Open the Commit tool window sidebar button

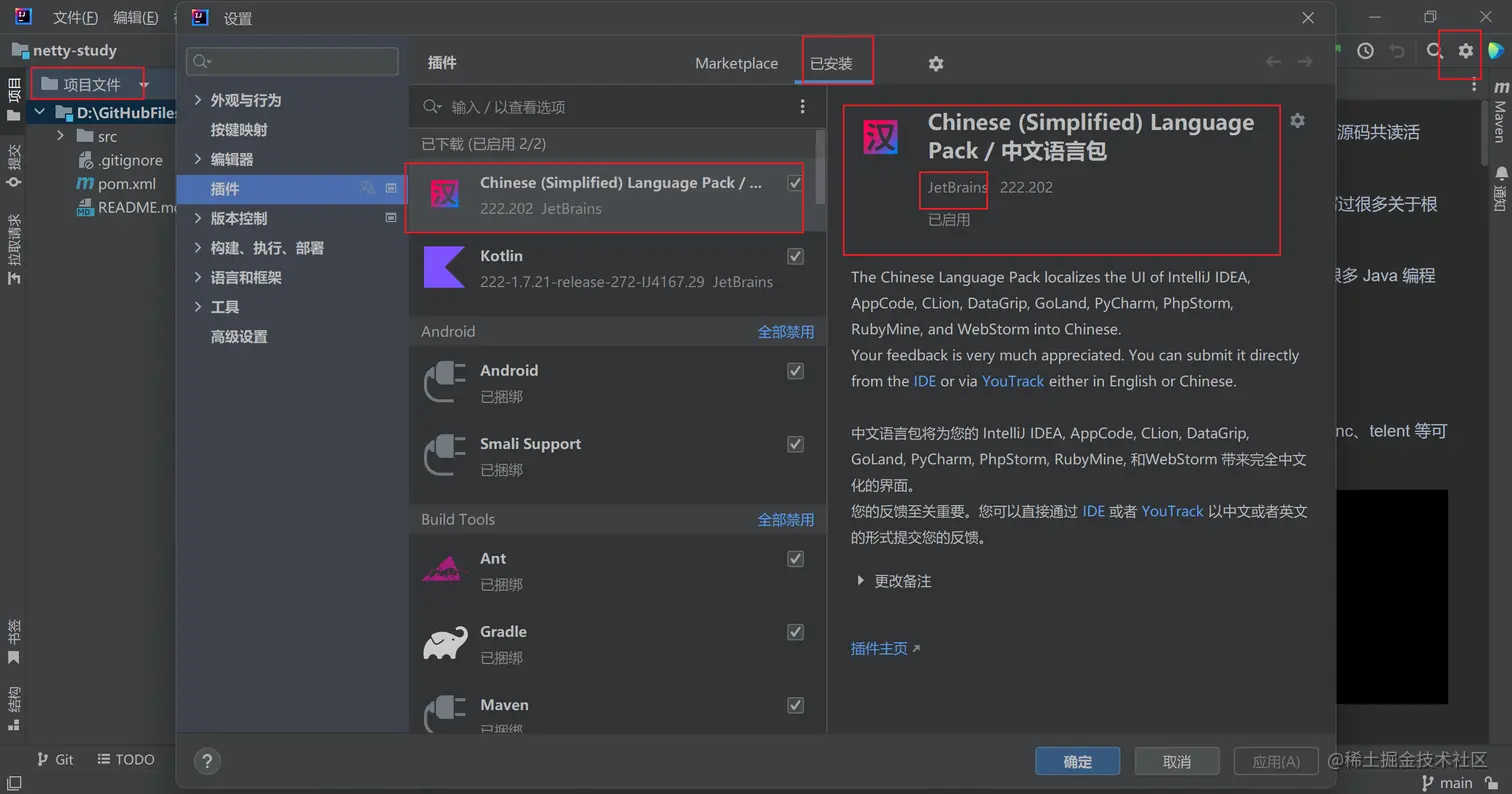click(14, 165)
